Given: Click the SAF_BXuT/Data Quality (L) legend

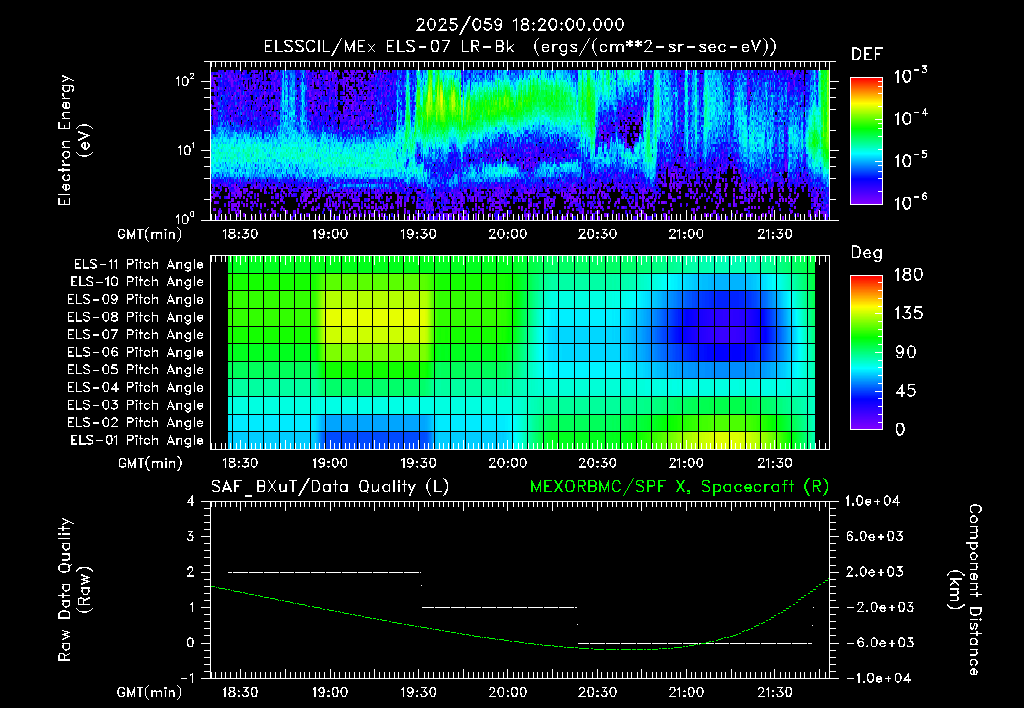Looking at the screenshot, I should 330,487.
